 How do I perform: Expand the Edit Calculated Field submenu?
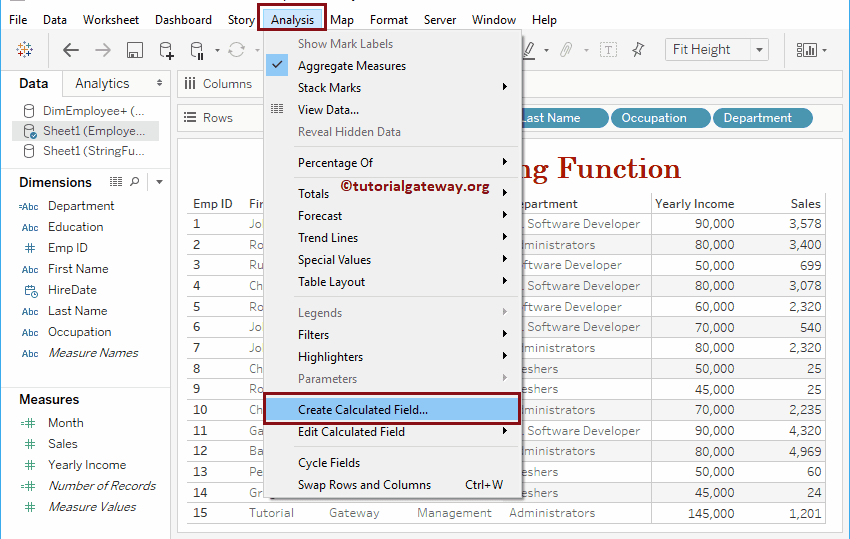pos(505,431)
